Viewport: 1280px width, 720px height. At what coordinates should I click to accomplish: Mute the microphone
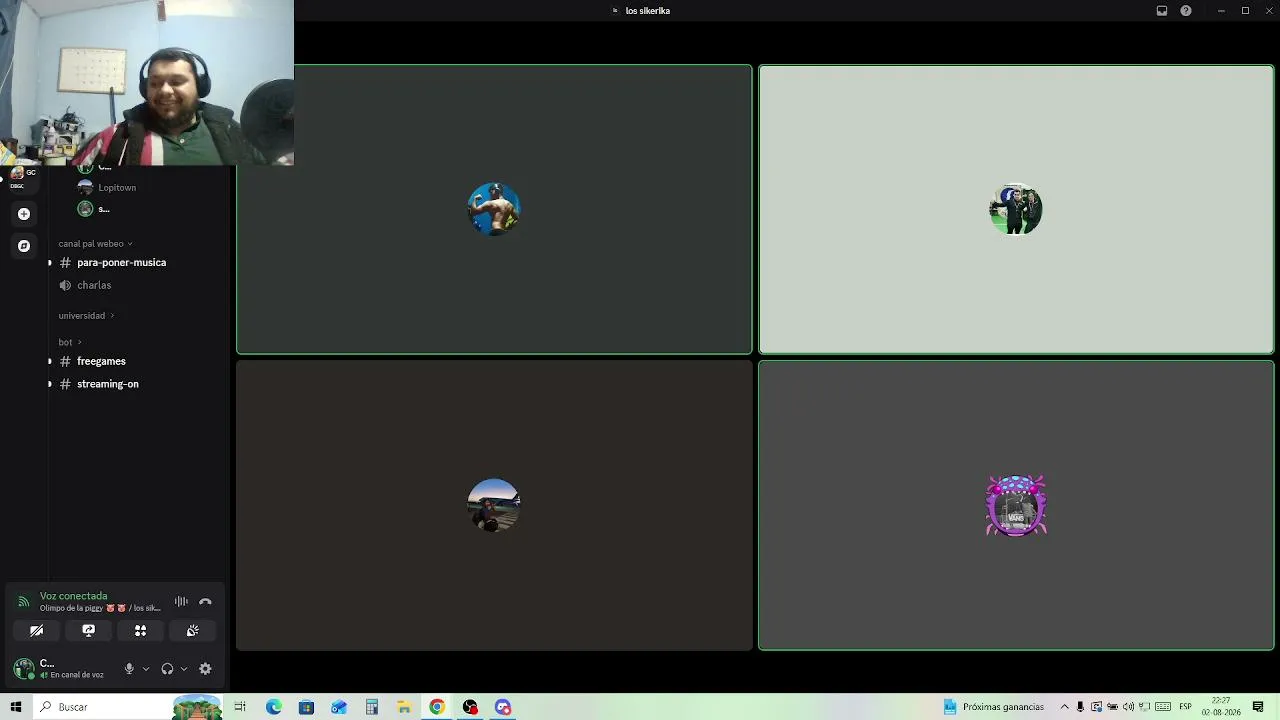(129, 669)
